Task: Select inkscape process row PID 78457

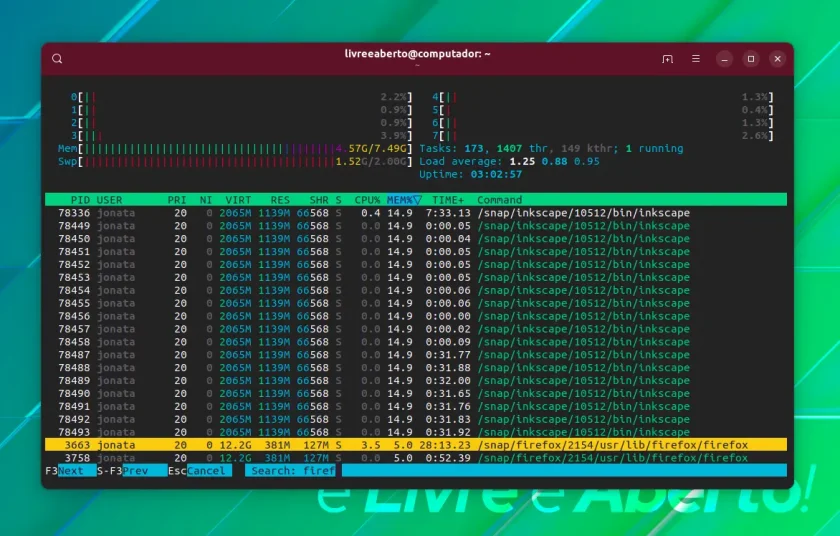Action: coord(416,329)
